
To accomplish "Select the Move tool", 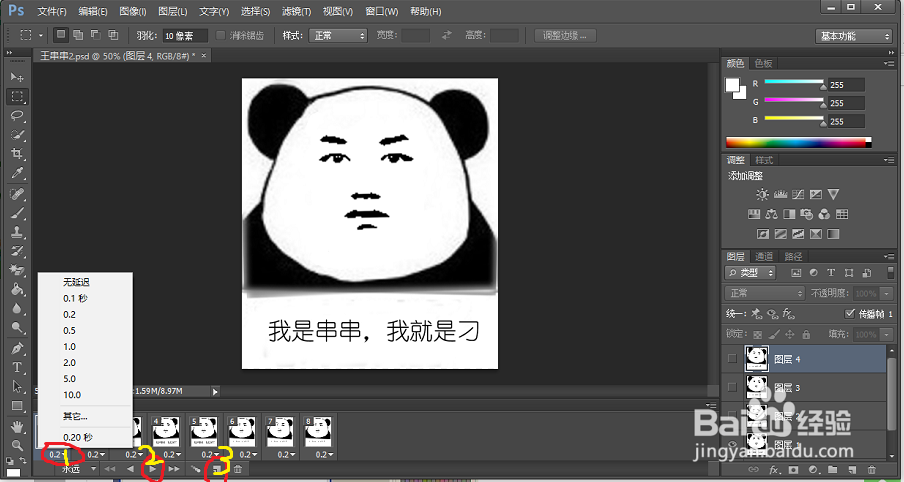I will 17,77.
